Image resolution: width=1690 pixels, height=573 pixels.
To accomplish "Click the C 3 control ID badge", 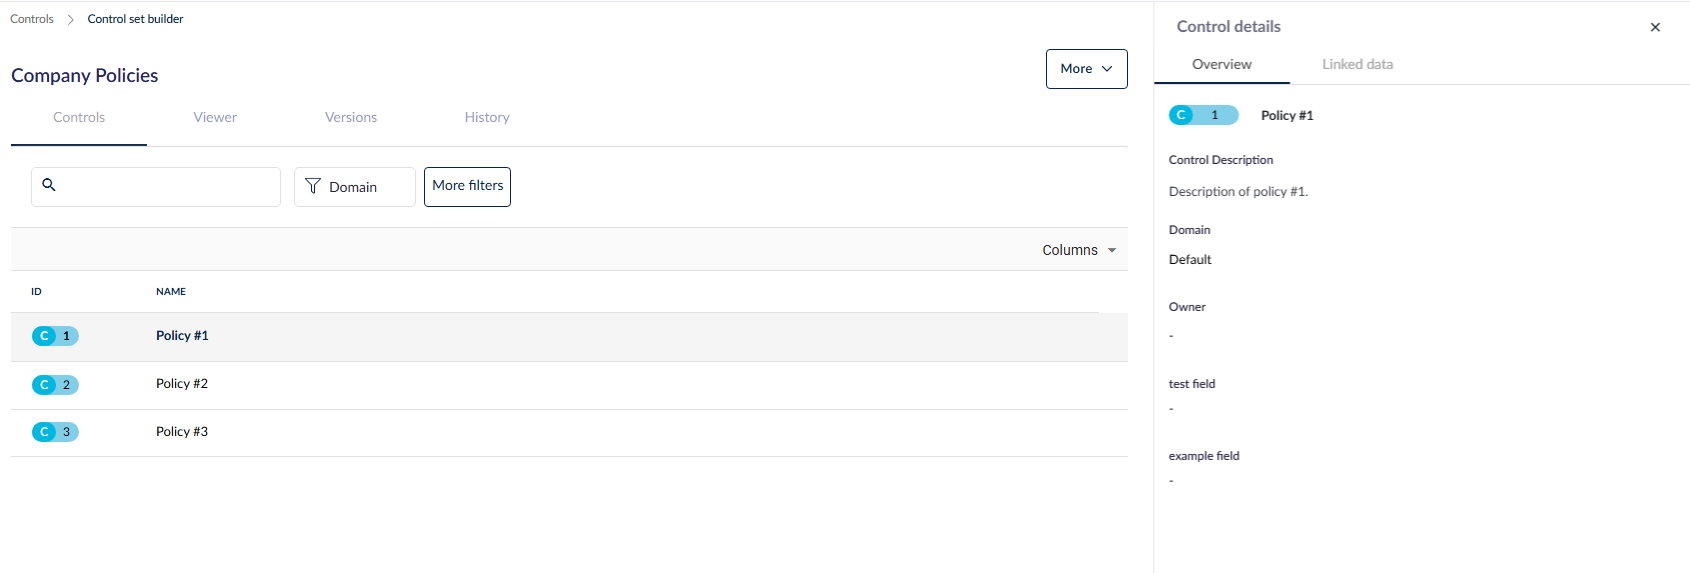I will pos(55,432).
